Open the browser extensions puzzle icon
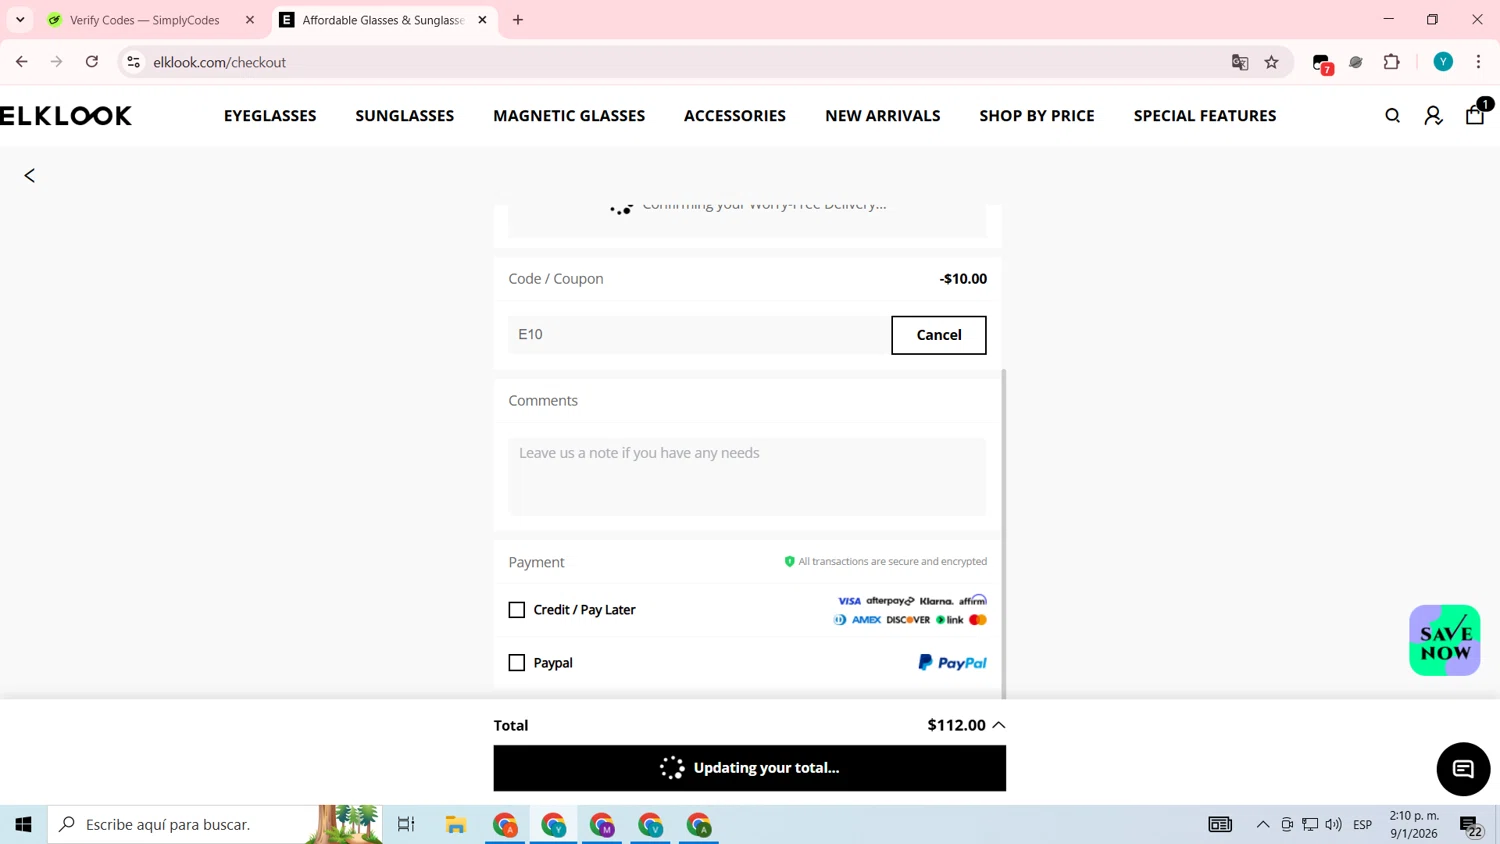The width and height of the screenshot is (1500, 844). (x=1392, y=62)
